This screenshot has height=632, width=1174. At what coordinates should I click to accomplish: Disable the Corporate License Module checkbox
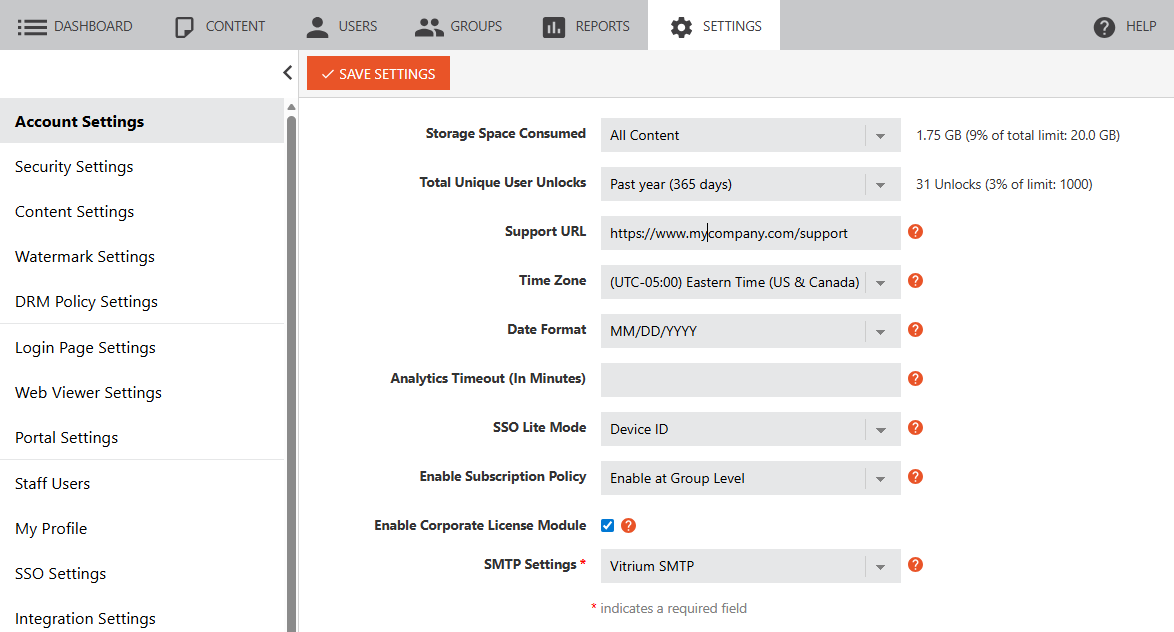(607, 524)
